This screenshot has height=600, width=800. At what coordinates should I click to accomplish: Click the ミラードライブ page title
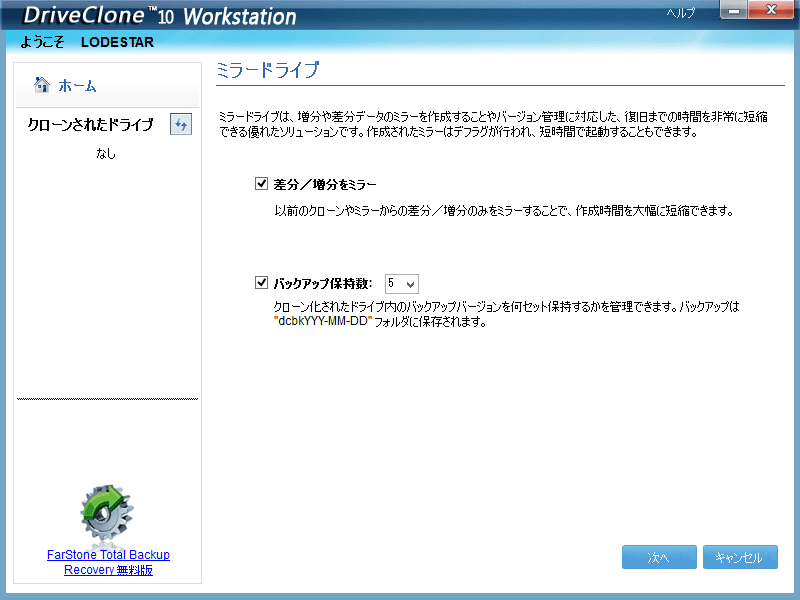pos(267,70)
